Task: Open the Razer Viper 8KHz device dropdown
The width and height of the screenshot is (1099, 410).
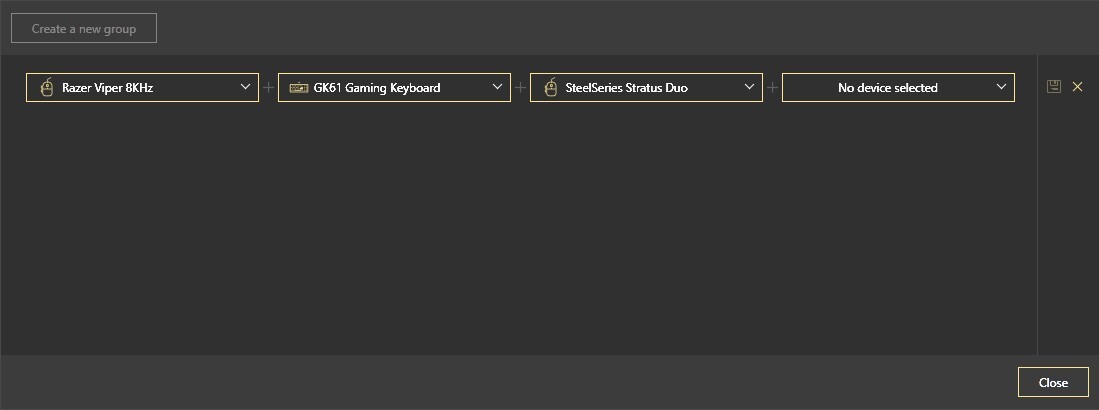Action: pos(142,88)
